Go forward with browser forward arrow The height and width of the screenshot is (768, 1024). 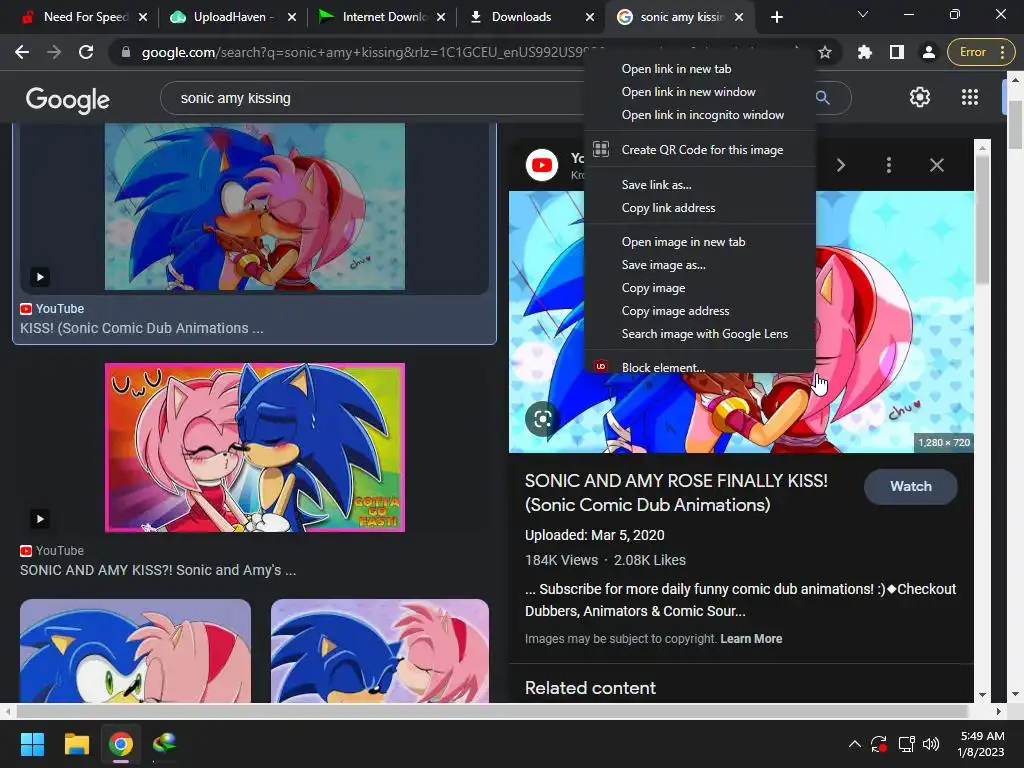[54, 52]
